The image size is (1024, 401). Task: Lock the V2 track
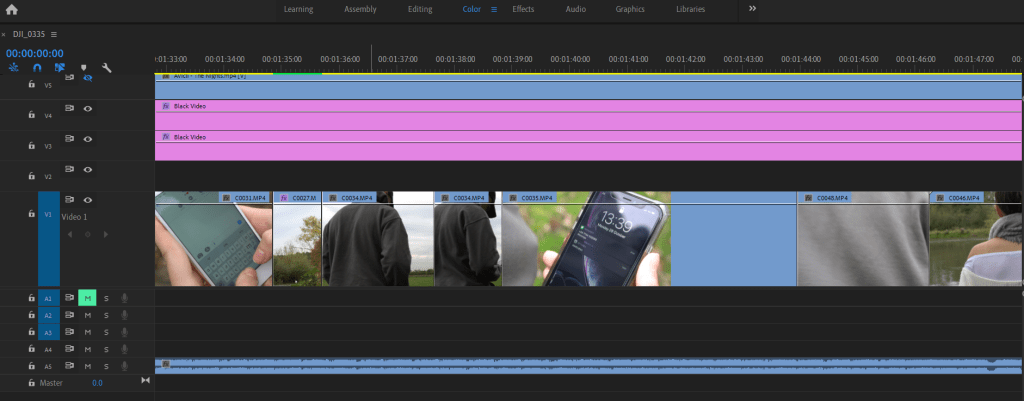(31, 176)
